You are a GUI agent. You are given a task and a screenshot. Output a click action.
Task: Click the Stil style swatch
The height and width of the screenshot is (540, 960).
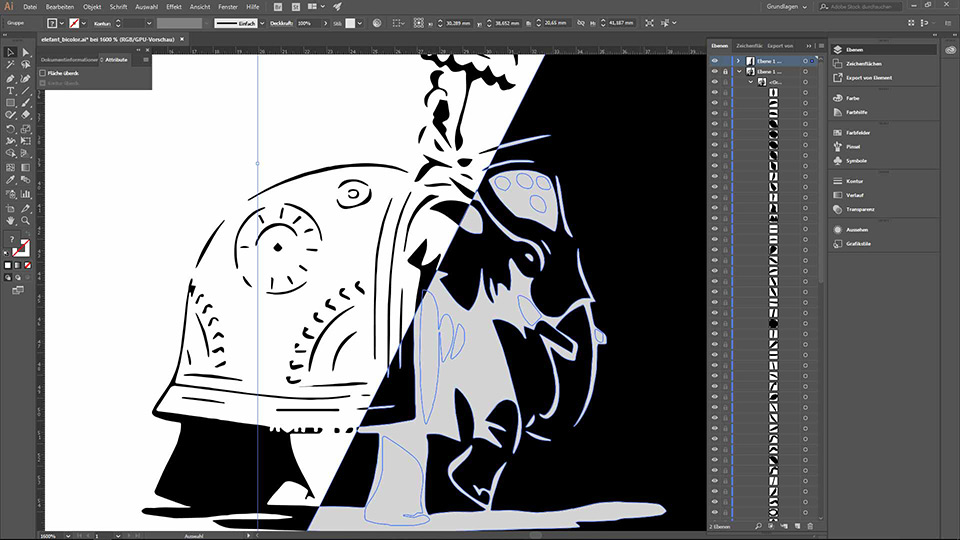tap(350, 23)
